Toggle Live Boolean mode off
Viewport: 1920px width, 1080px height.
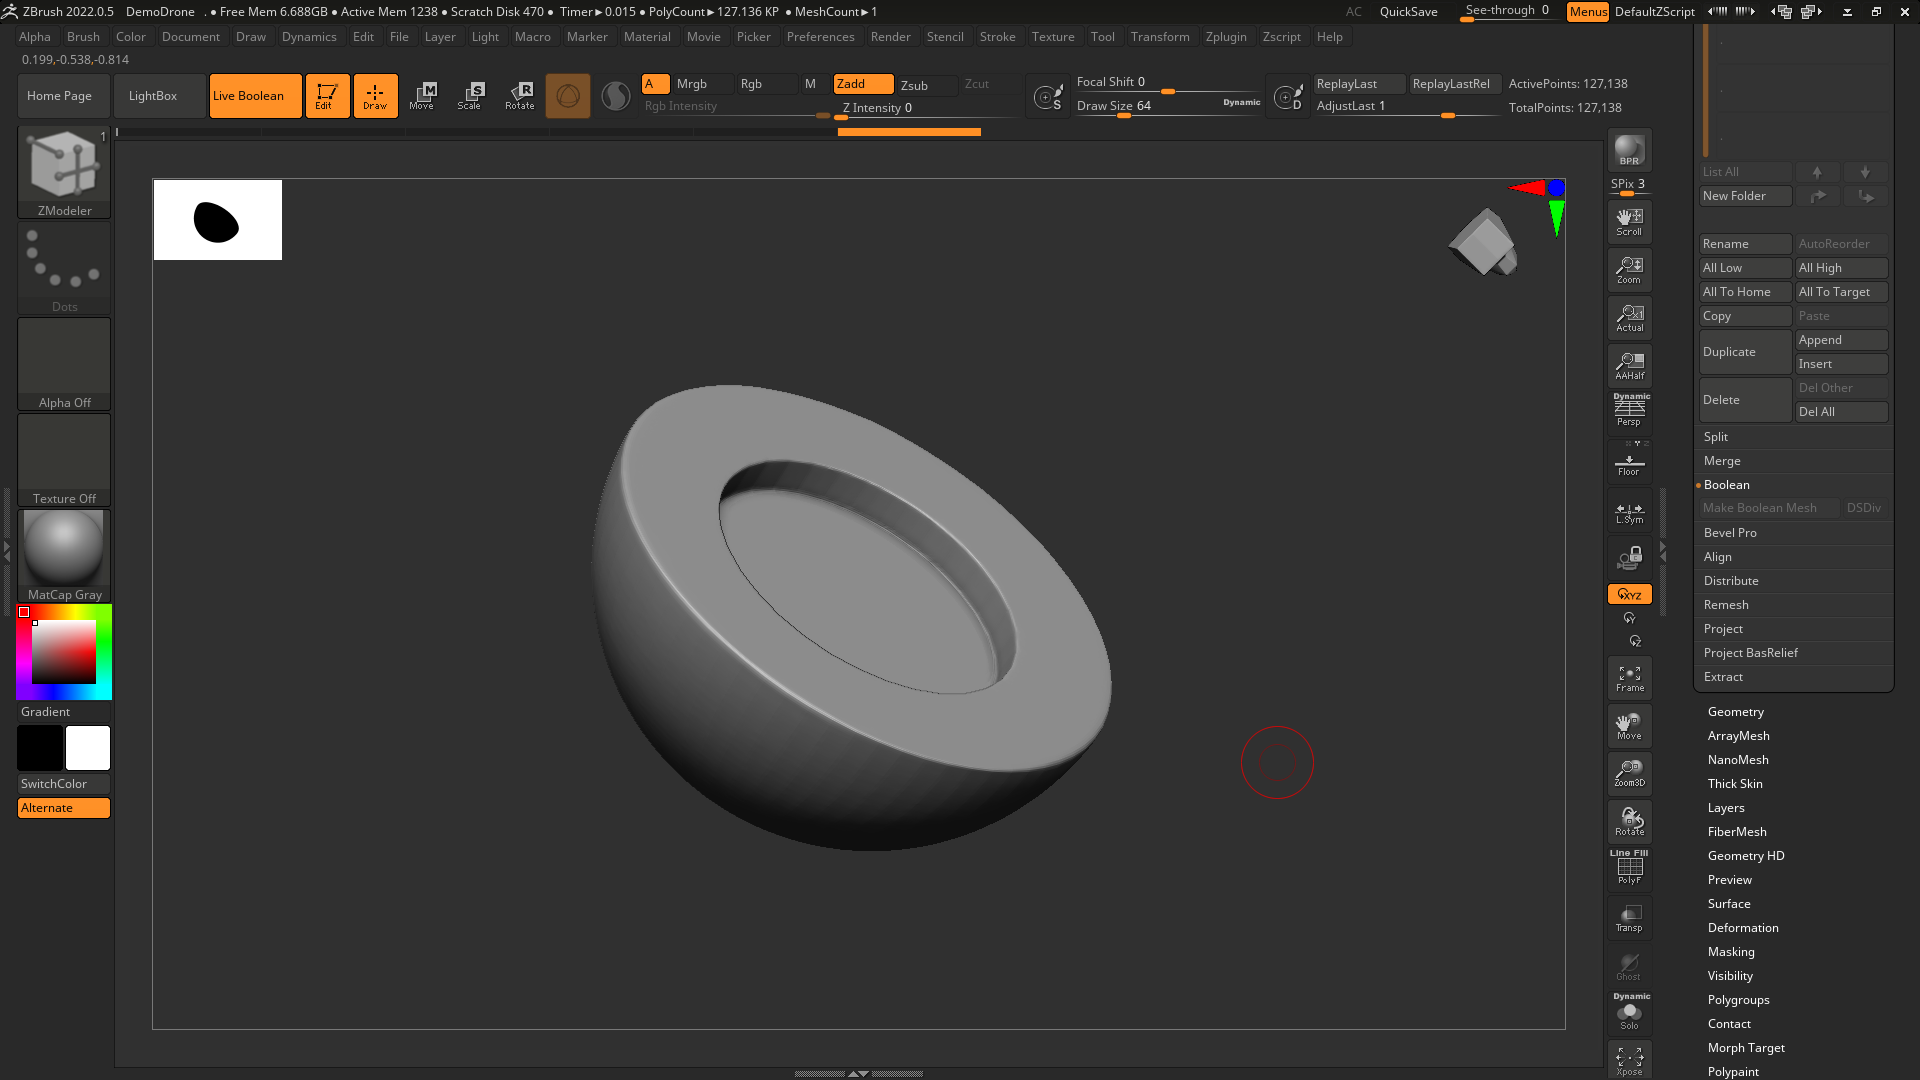[255, 96]
